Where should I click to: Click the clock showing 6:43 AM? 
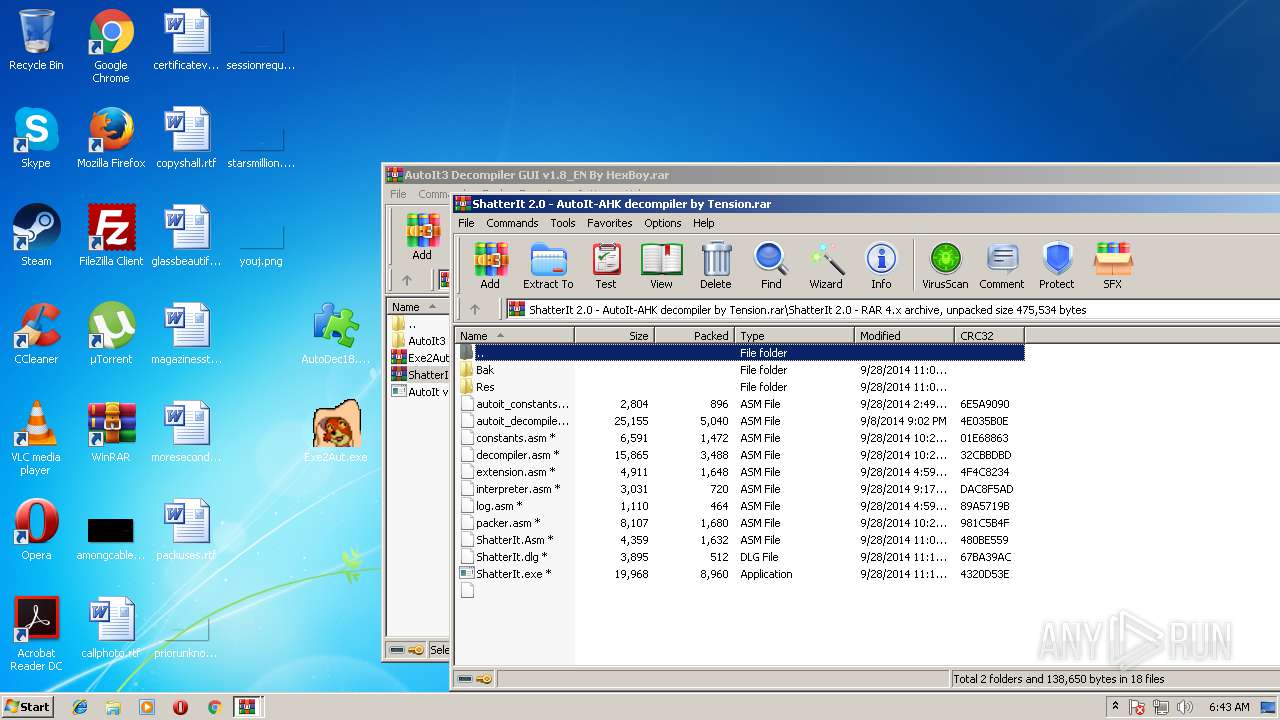[1228, 707]
